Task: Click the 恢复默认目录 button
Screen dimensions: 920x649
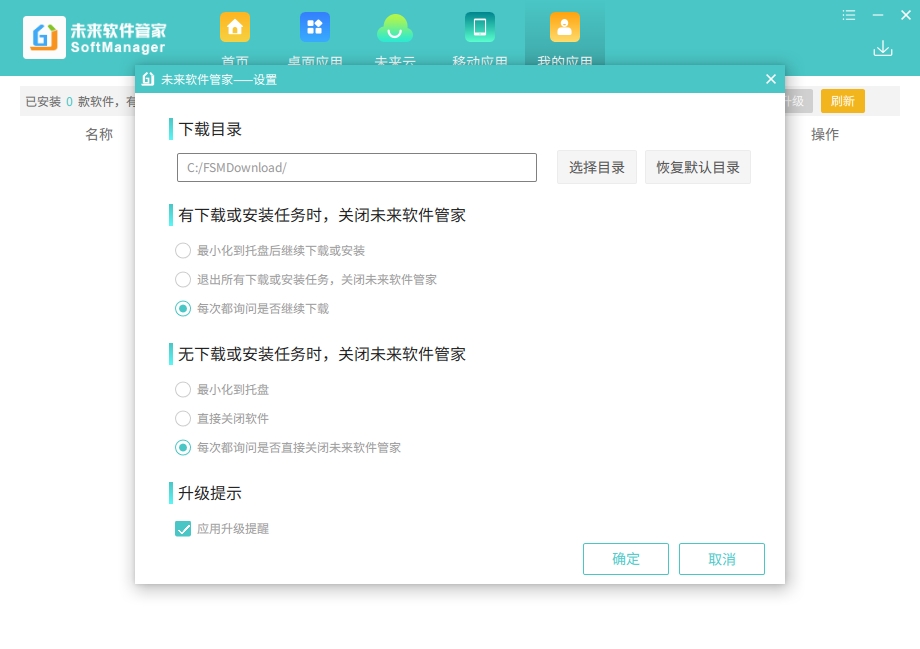Action: [x=698, y=168]
